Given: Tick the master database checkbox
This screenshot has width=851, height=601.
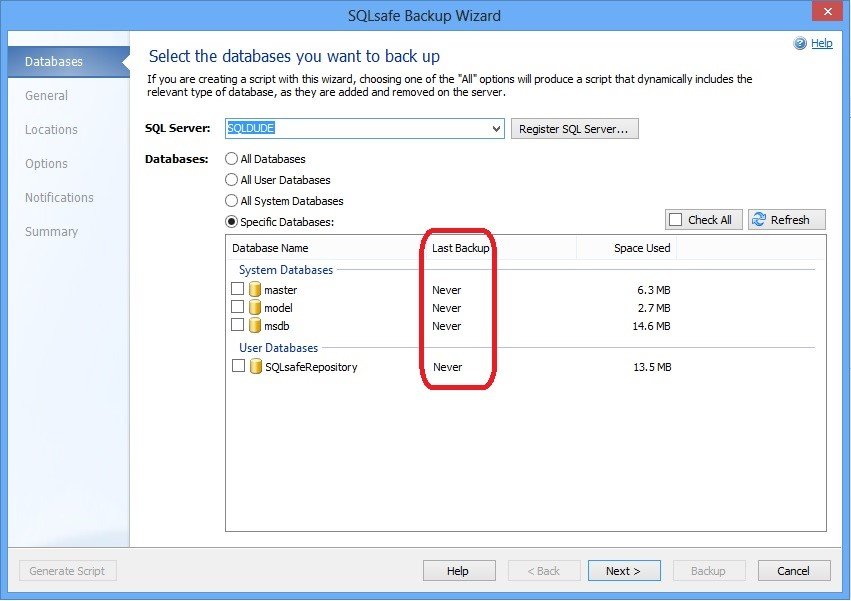Looking at the screenshot, I should [x=237, y=288].
